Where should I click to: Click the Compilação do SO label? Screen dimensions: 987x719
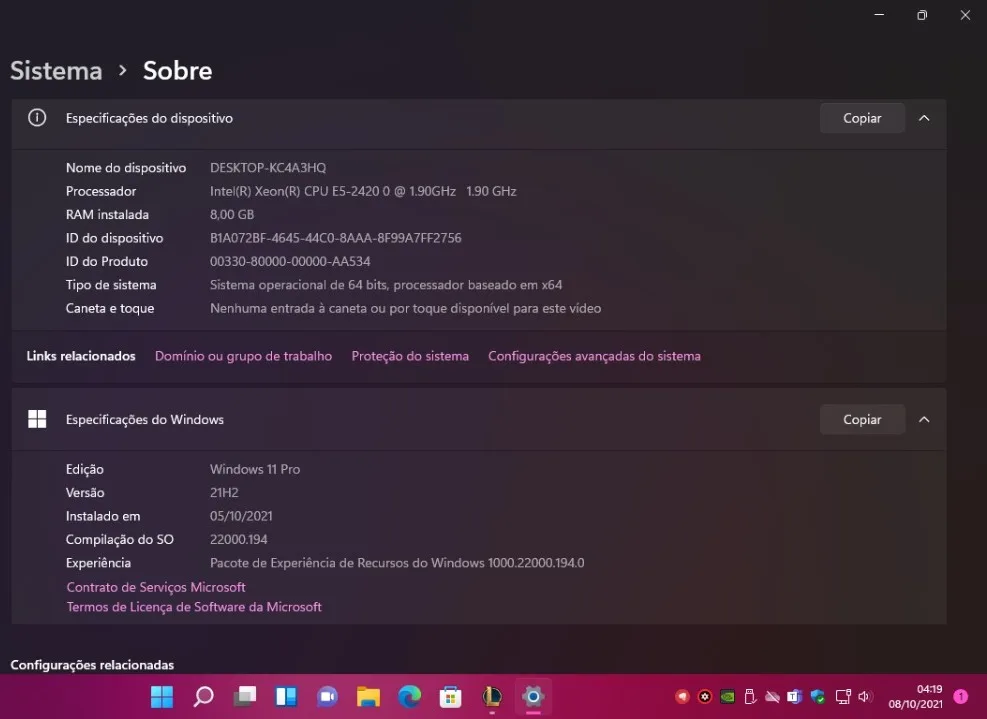pos(120,540)
